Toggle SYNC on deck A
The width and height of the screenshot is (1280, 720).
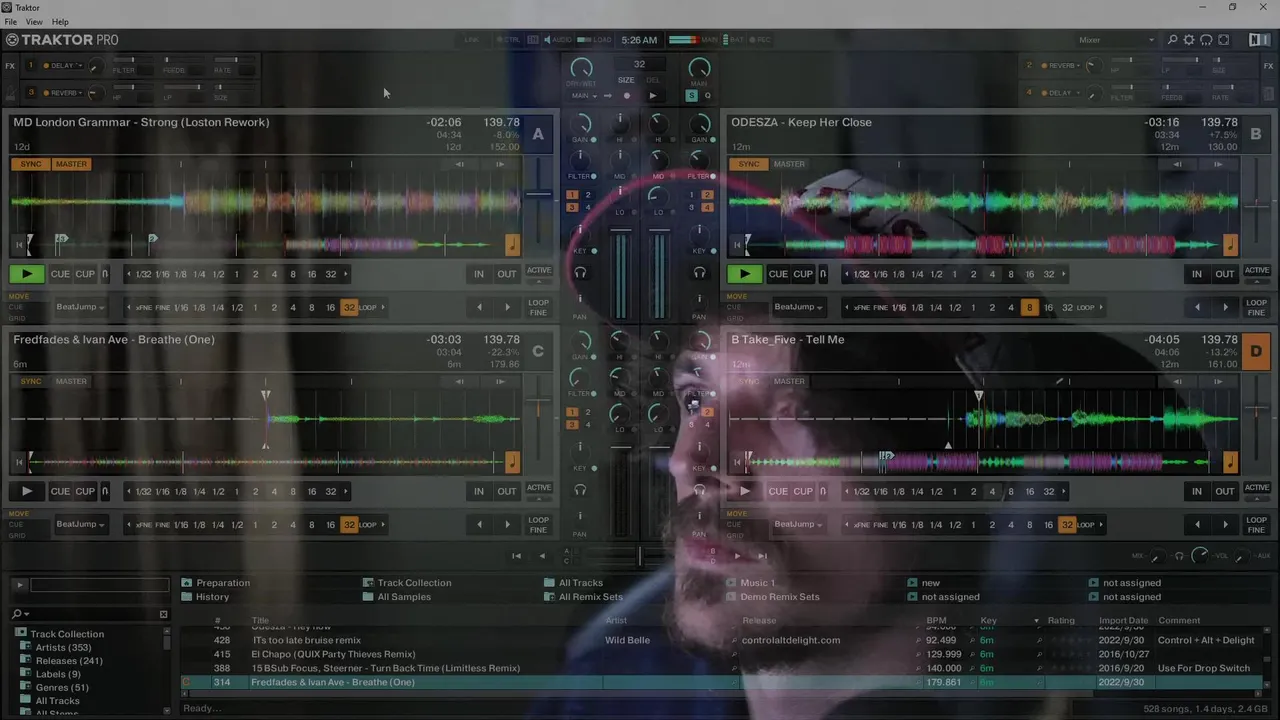coord(31,164)
